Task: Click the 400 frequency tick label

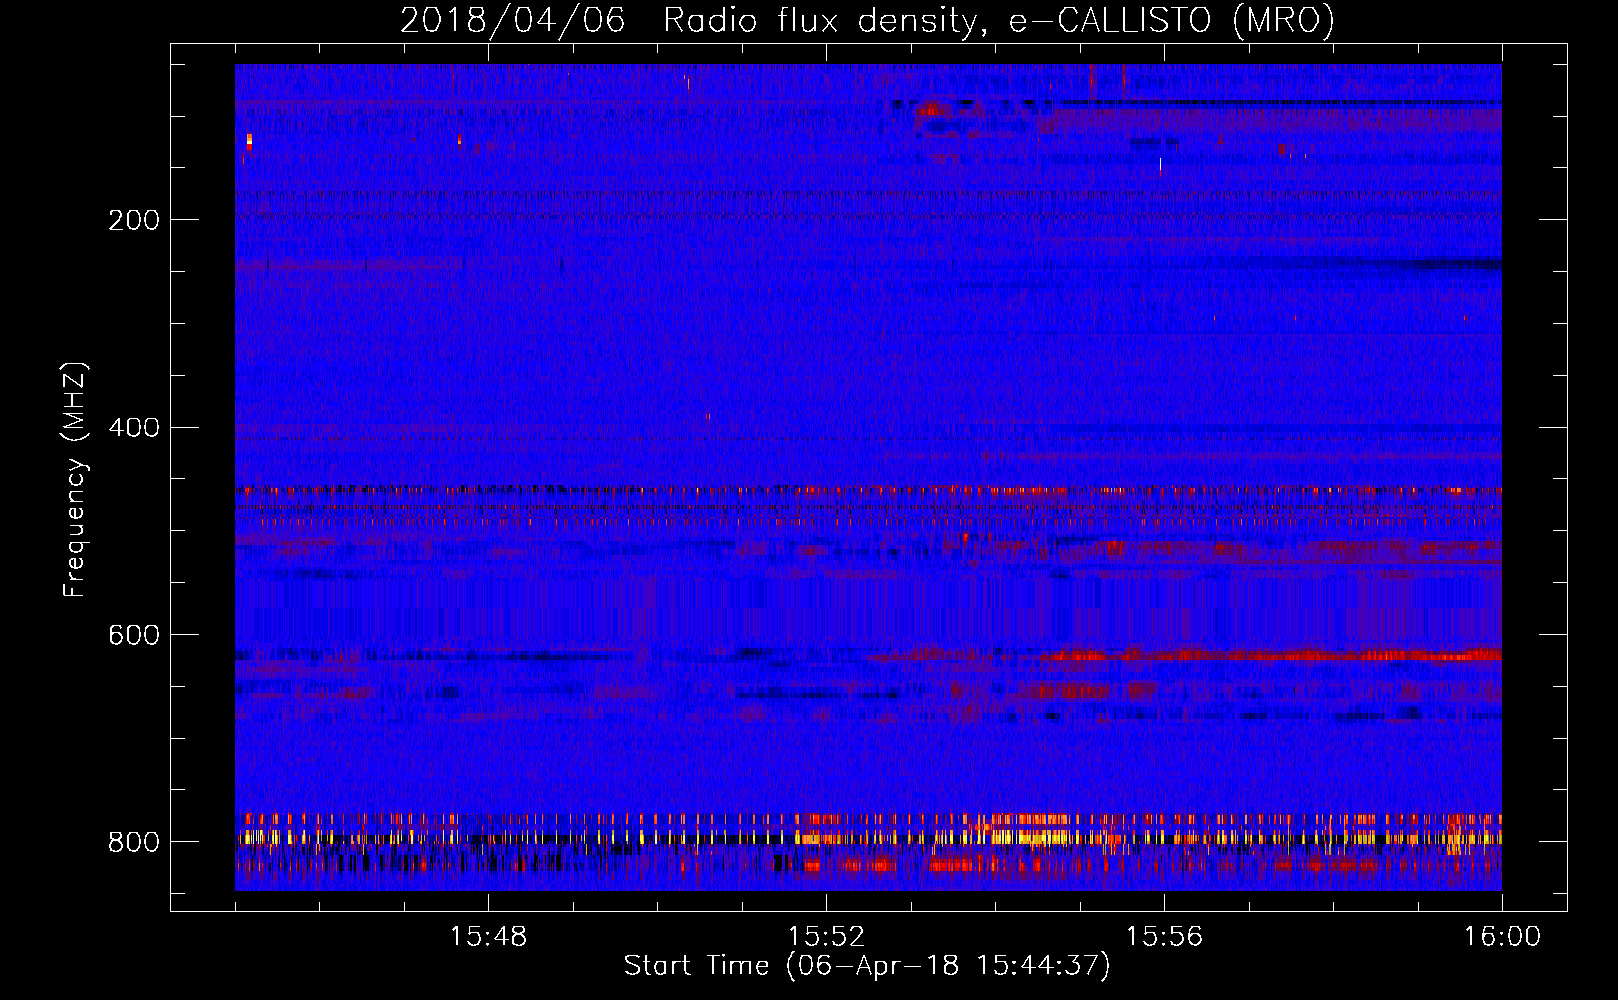Action: [133, 428]
